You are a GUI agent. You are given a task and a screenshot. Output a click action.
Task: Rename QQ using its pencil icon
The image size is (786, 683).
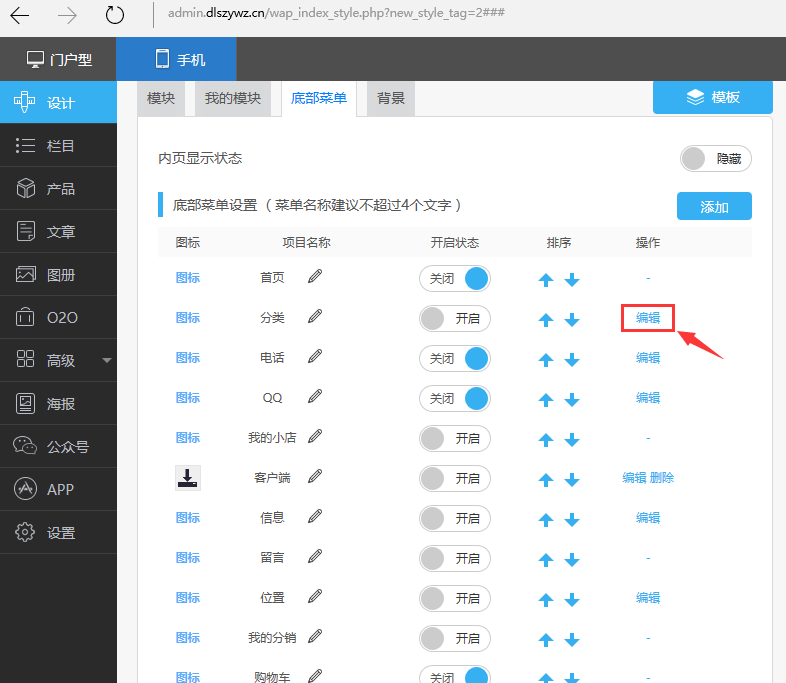coord(315,396)
